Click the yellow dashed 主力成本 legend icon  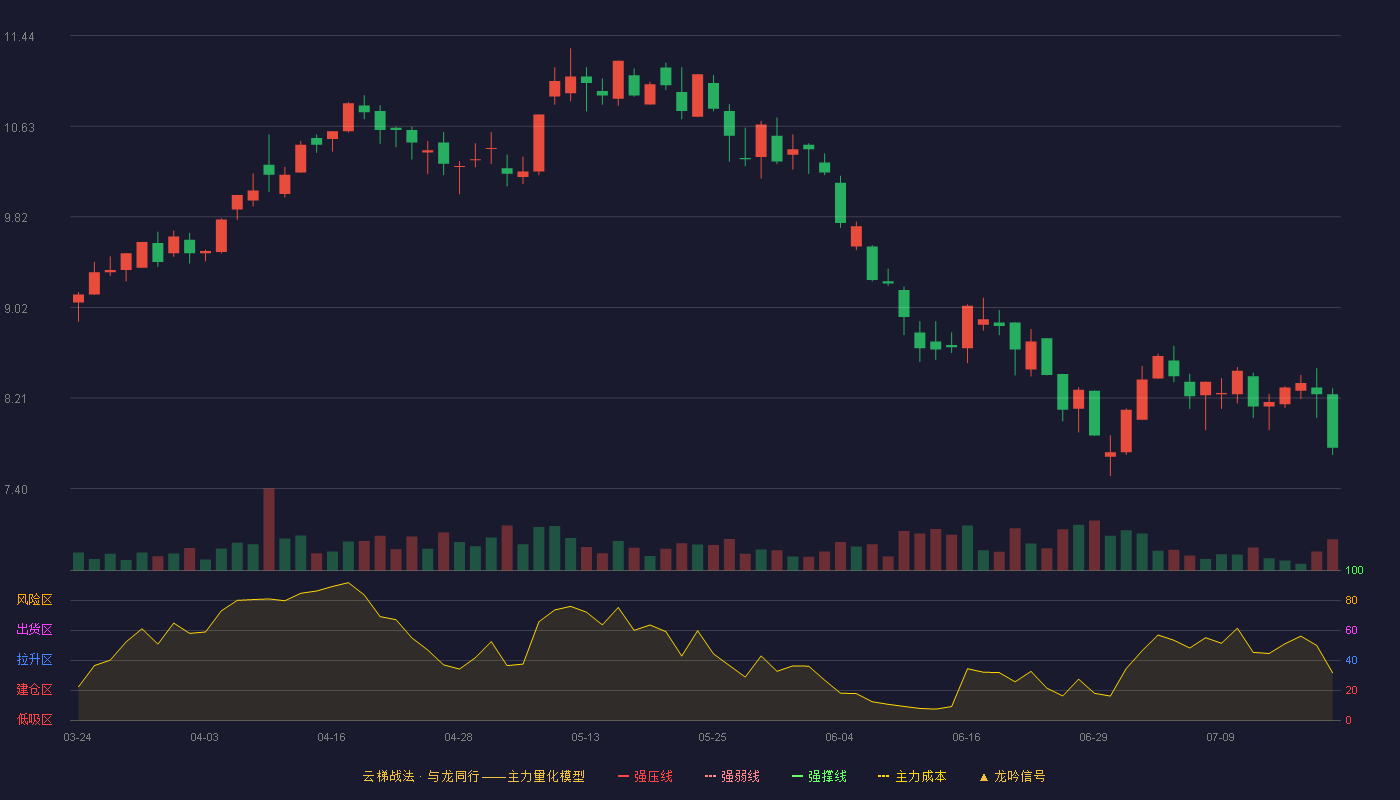[884, 776]
